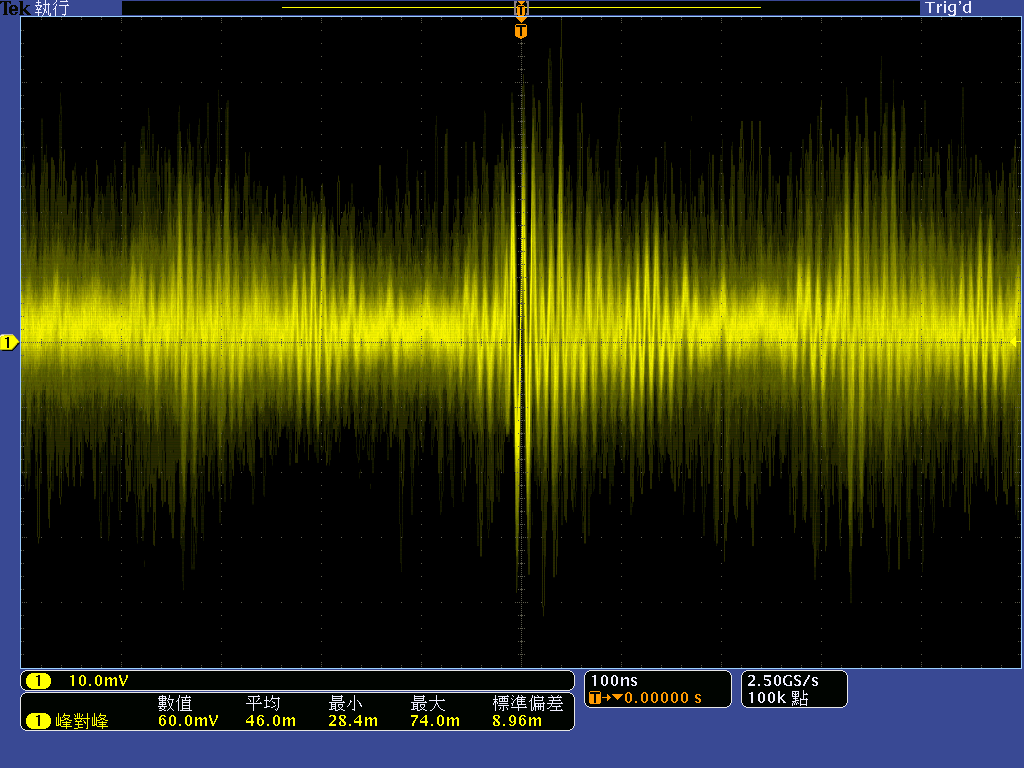Click the 標準偏差 column header
The height and width of the screenshot is (768, 1024).
[x=527, y=704]
